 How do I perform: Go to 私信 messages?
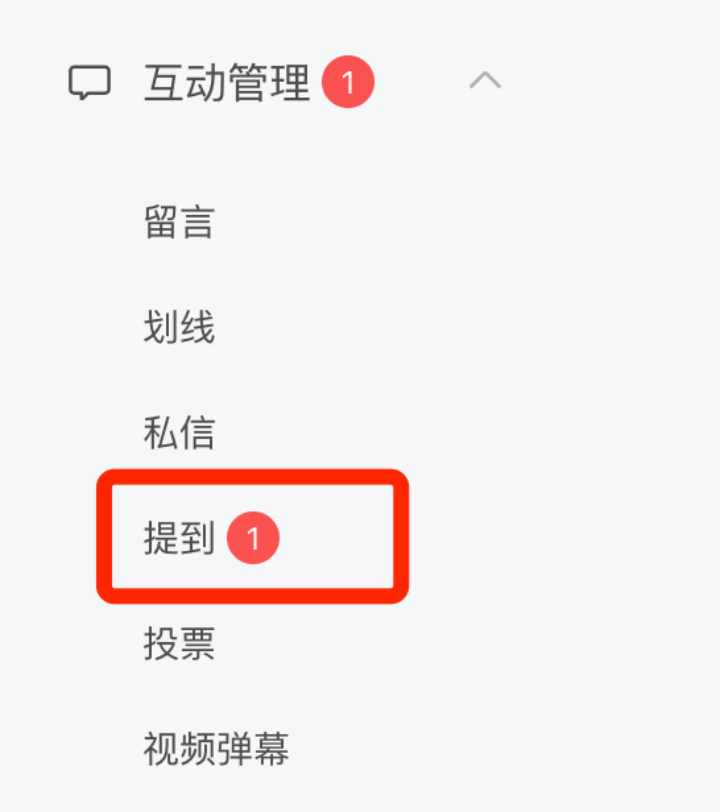point(179,432)
